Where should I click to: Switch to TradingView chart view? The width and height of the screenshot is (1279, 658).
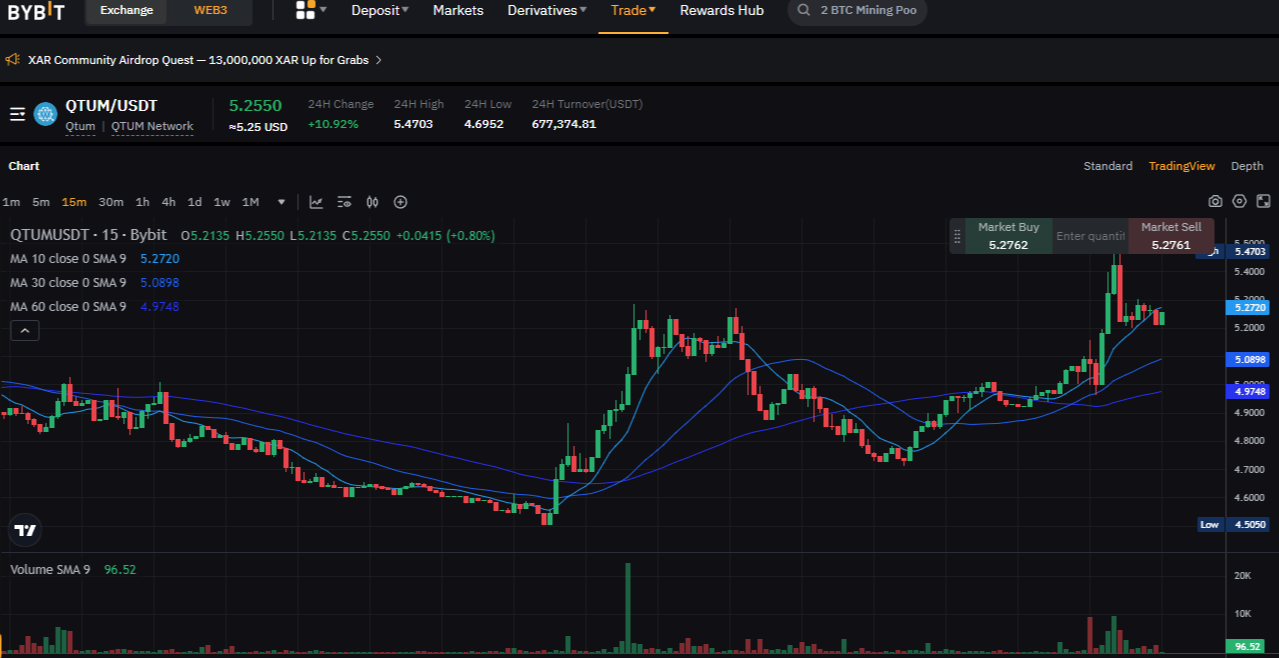(x=1182, y=166)
